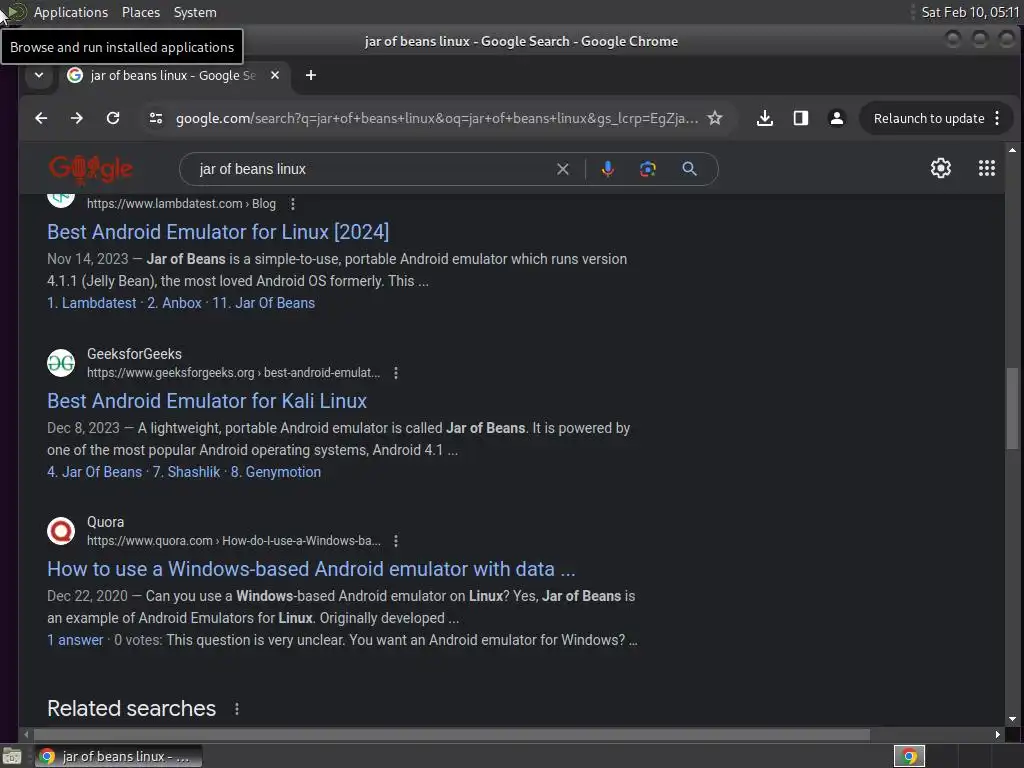Jump to 8. Genymotion section link
The image size is (1024, 768).
pyautogui.click(x=276, y=472)
